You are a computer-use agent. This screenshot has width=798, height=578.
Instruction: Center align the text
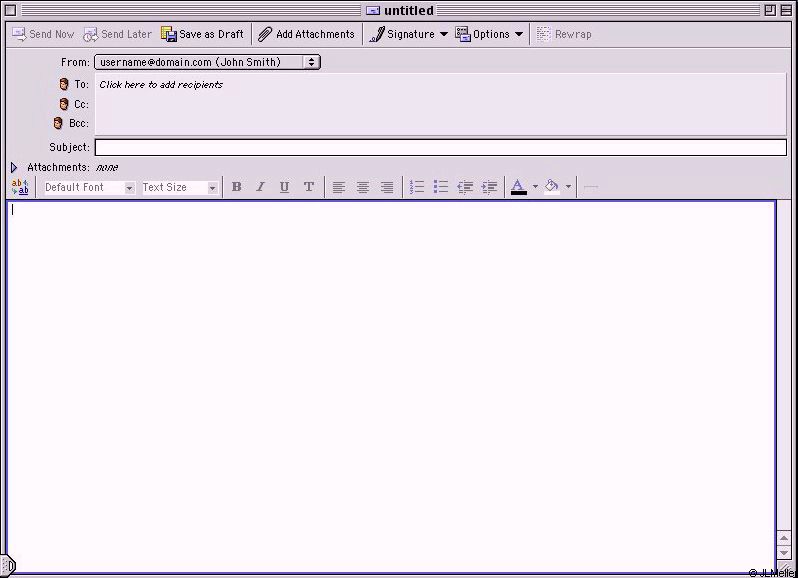tap(363, 187)
